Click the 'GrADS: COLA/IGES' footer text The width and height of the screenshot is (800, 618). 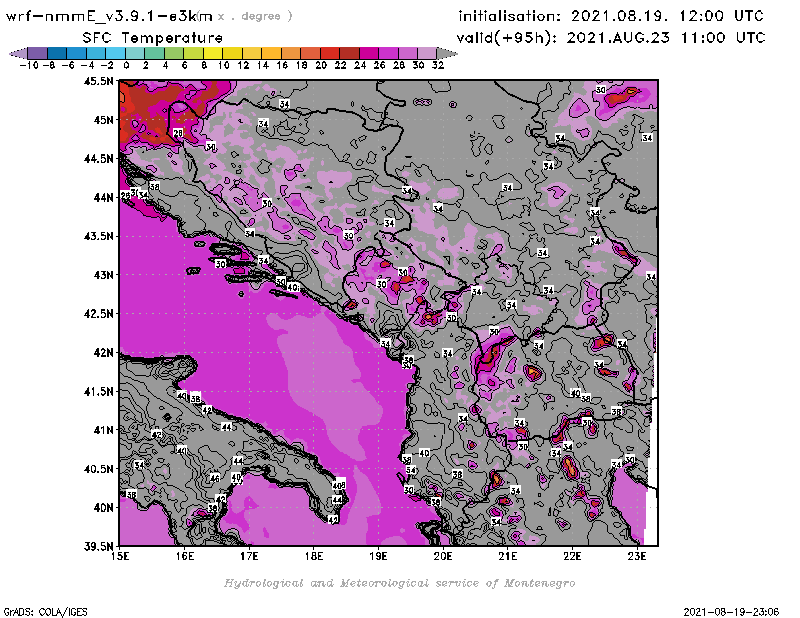pos(45,612)
